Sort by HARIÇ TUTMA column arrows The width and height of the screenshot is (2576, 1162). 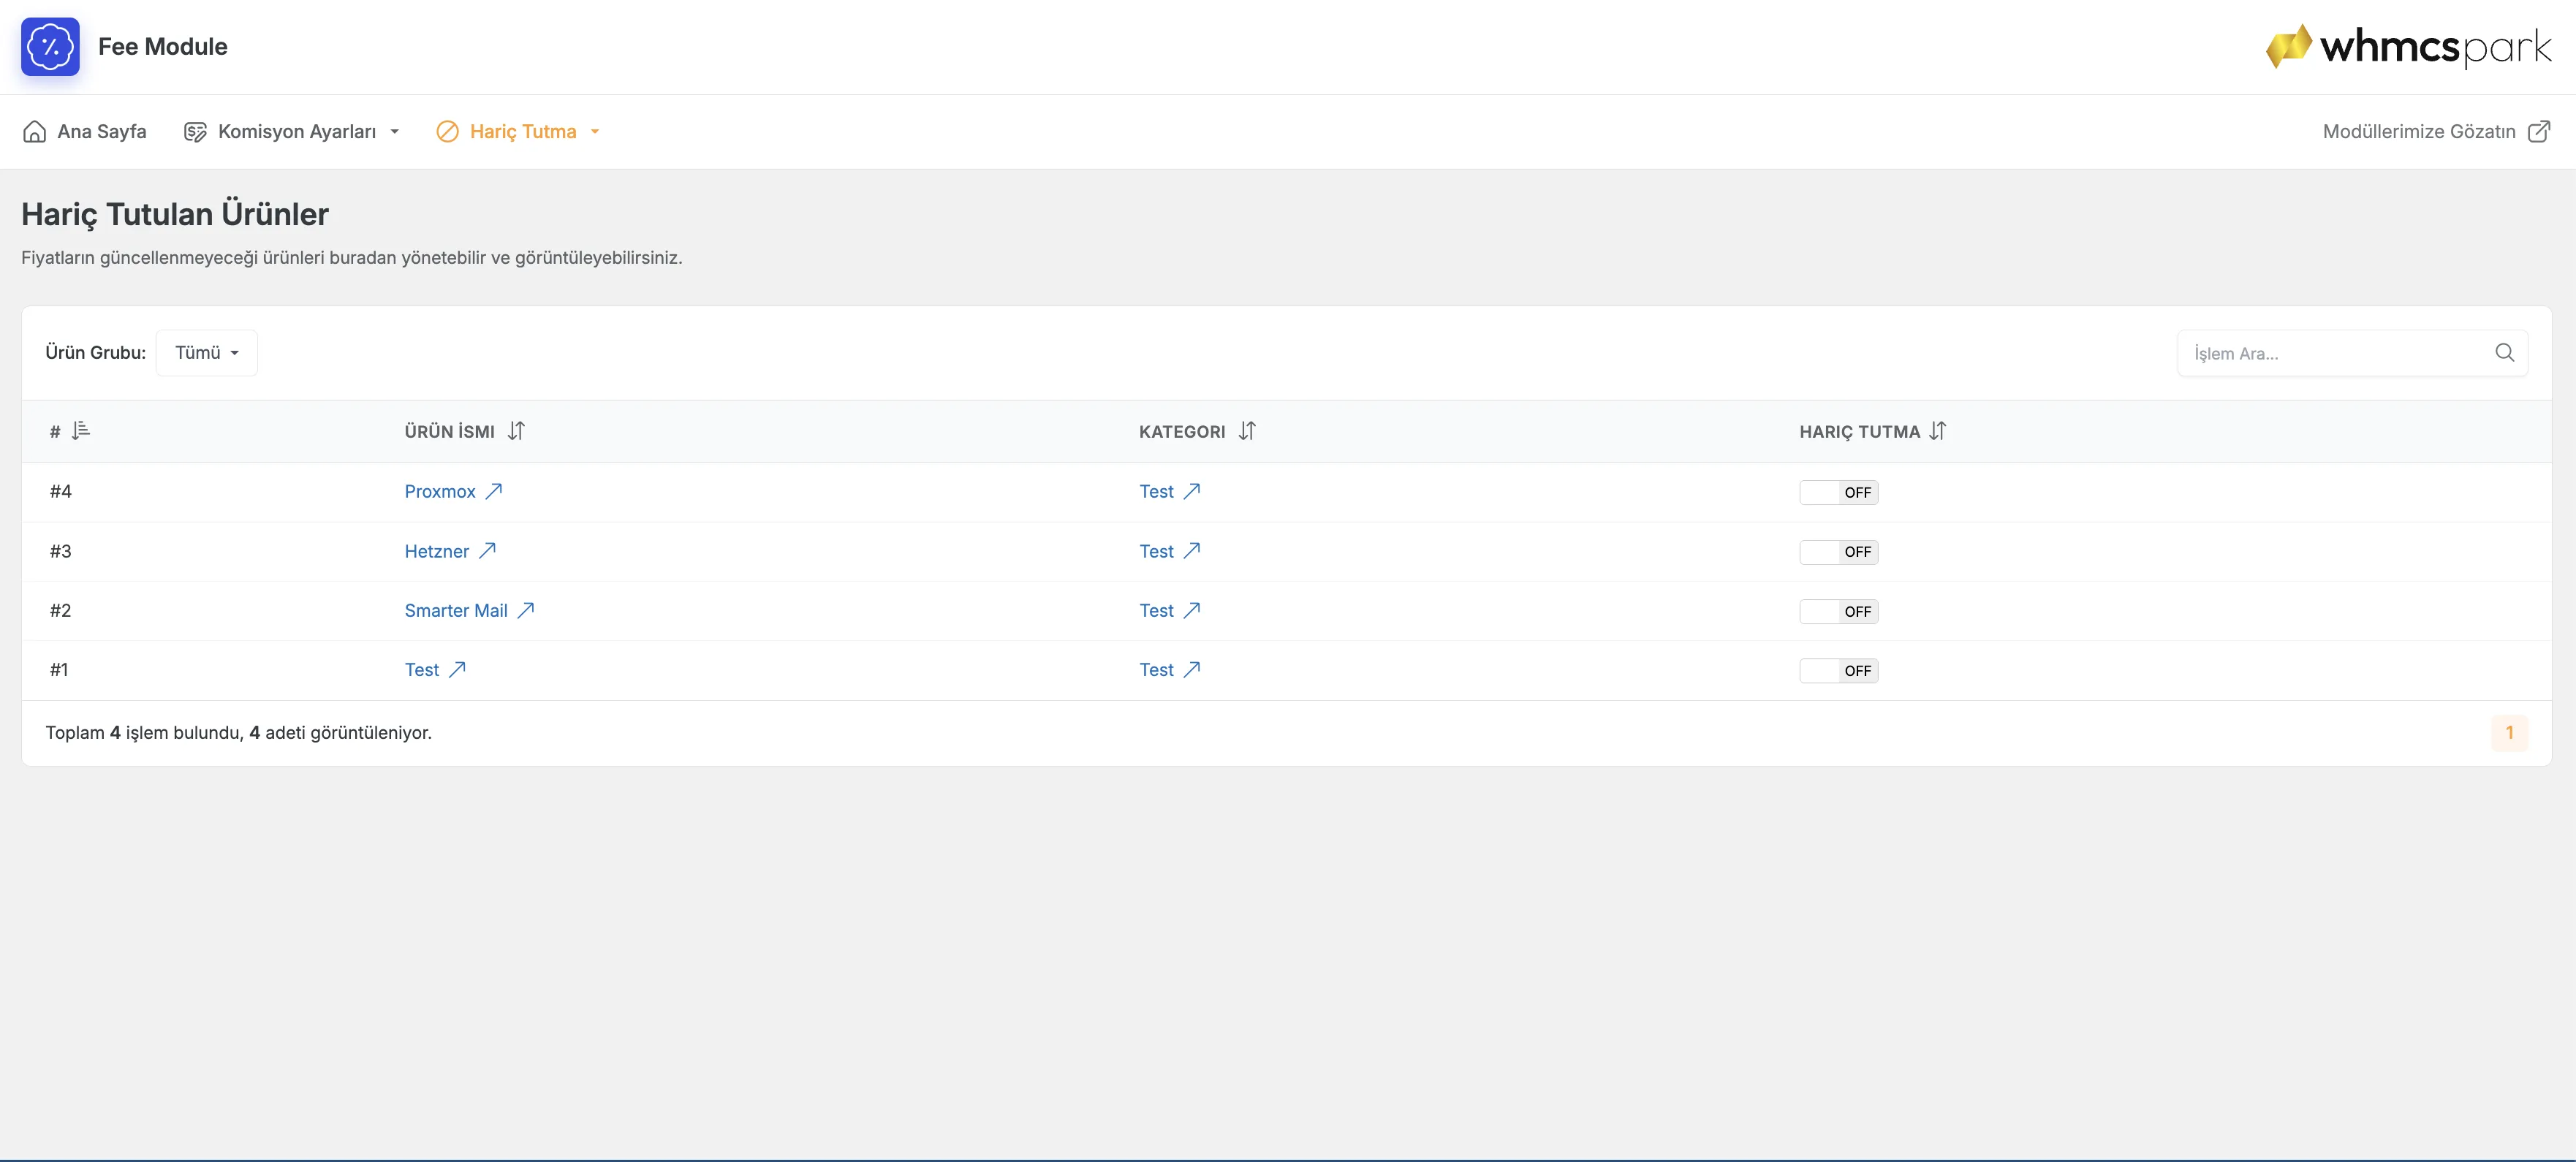coord(1938,430)
